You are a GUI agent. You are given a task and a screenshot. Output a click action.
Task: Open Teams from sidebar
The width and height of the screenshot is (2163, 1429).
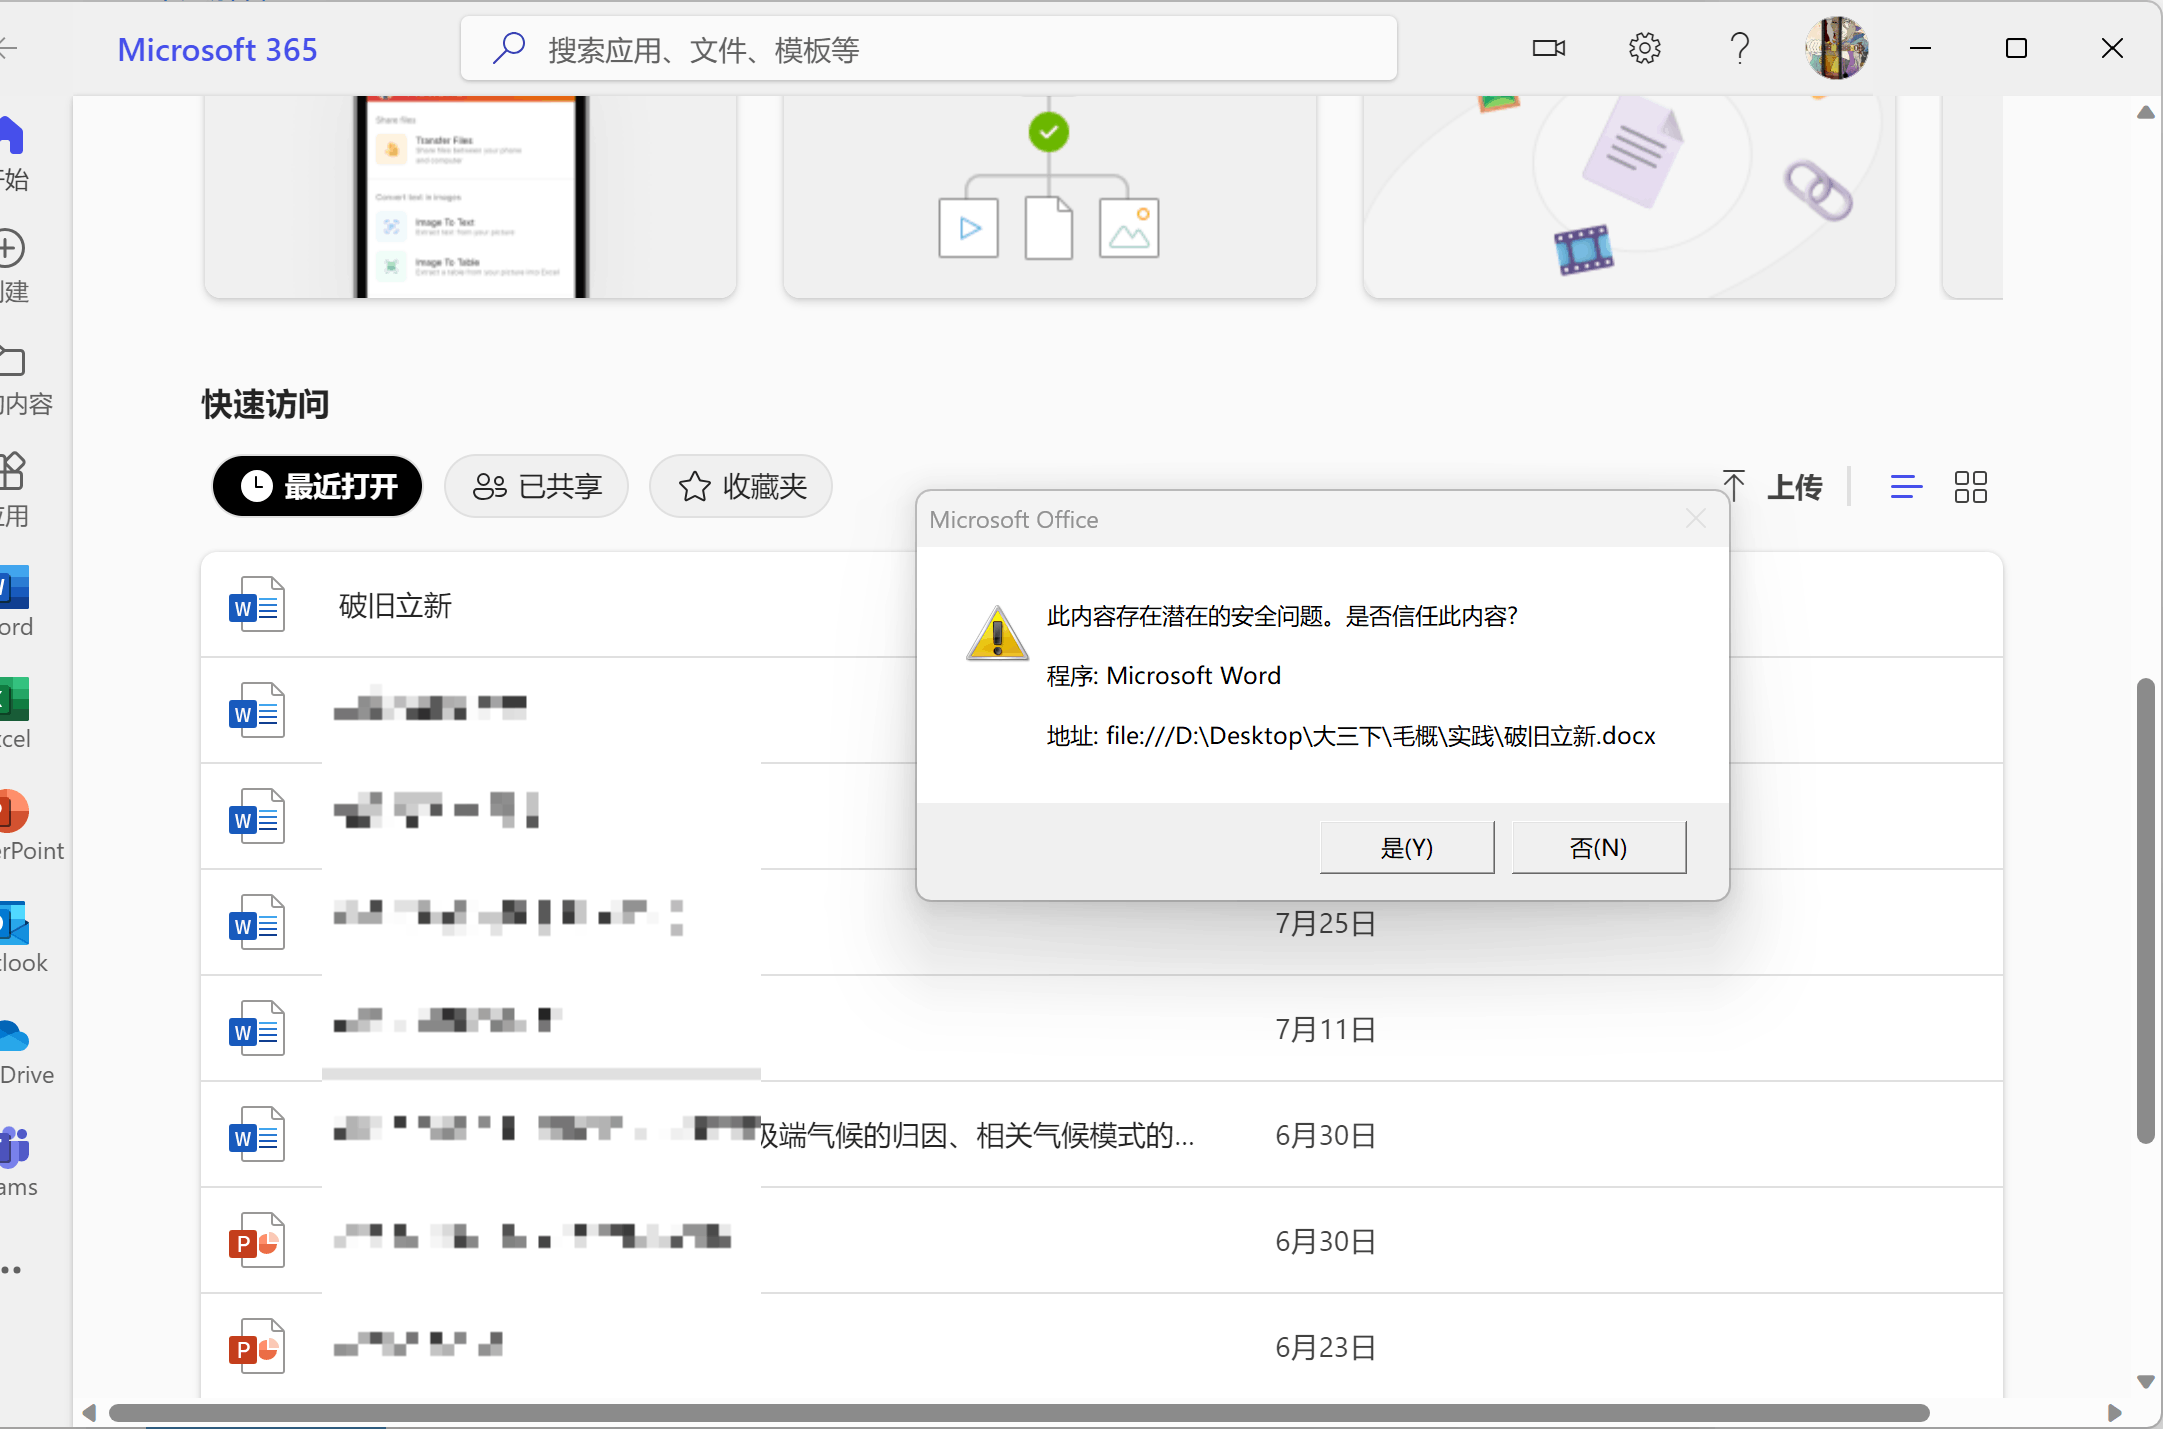(16, 1148)
